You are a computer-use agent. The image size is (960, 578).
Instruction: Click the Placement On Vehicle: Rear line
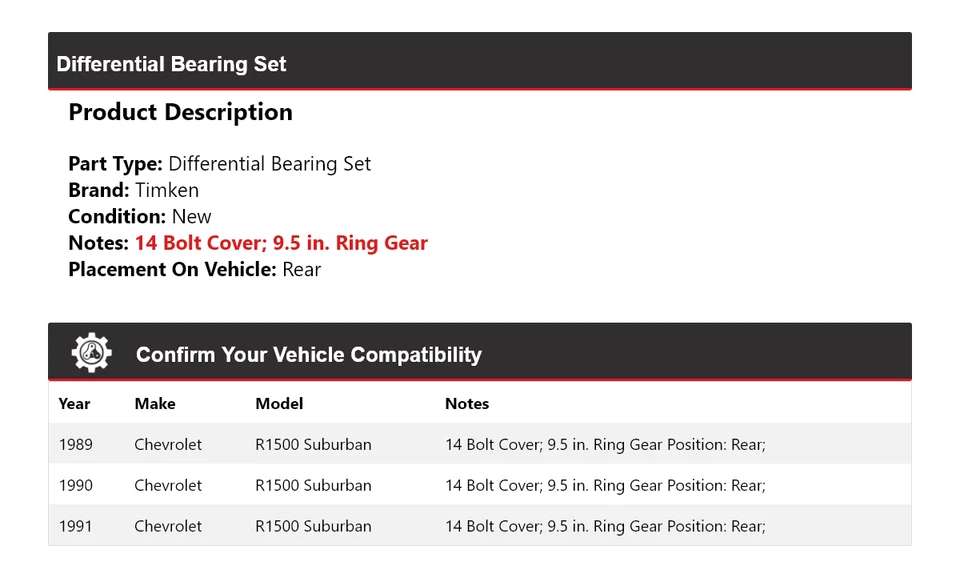(x=194, y=269)
